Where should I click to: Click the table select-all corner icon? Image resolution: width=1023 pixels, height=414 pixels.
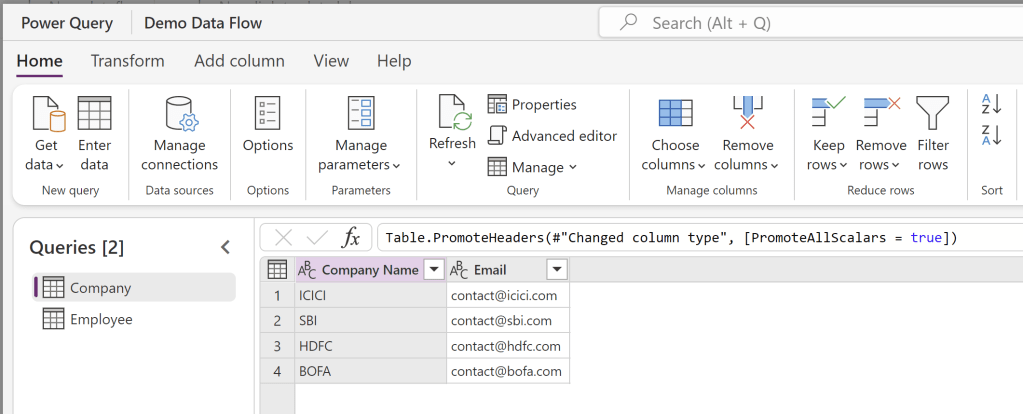coord(277,269)
